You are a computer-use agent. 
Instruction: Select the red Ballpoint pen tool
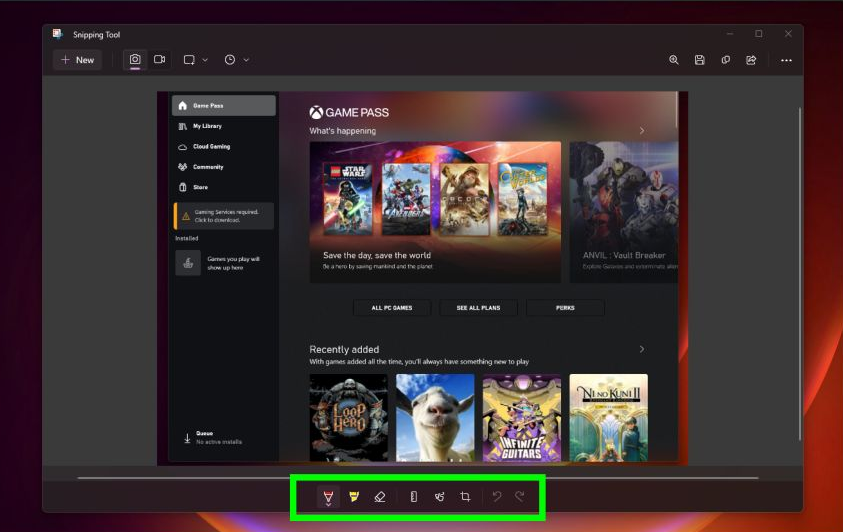pos(328,497)
